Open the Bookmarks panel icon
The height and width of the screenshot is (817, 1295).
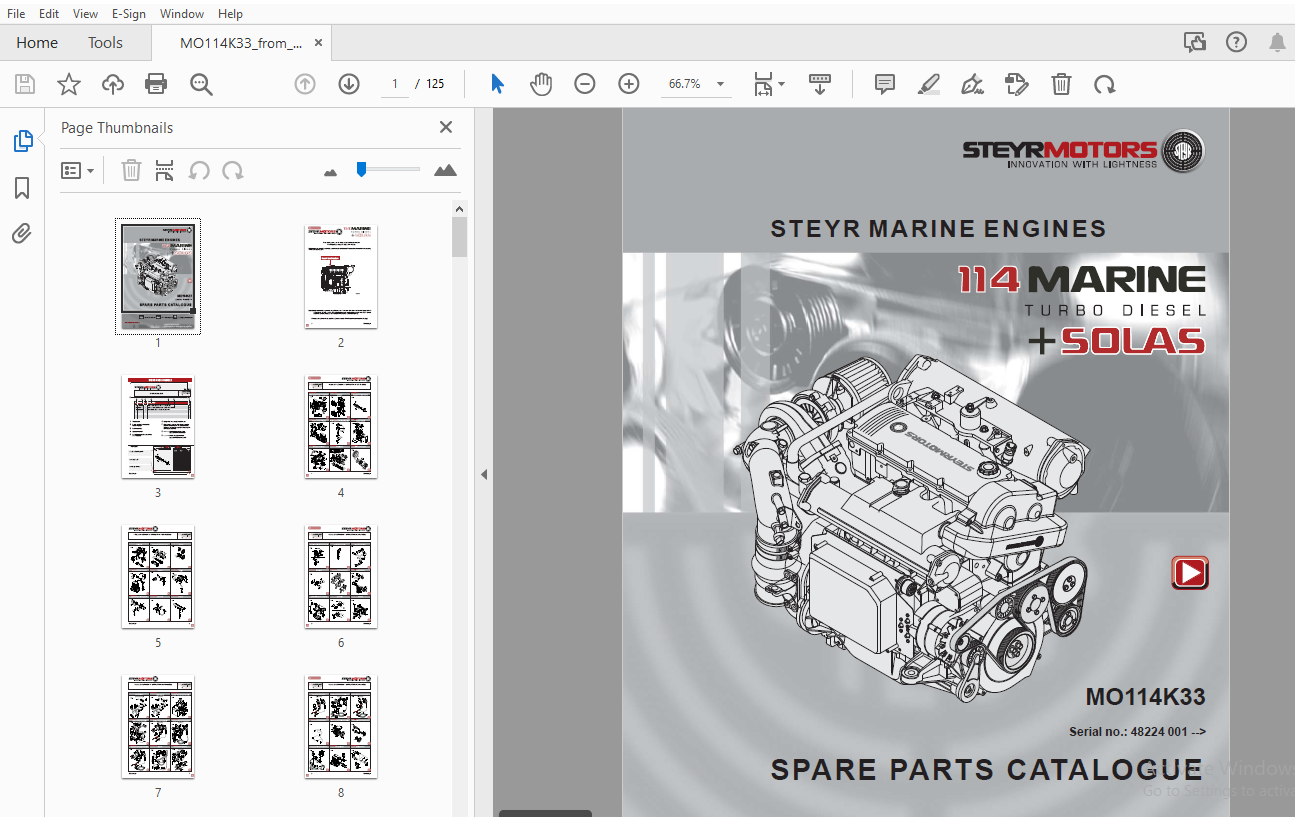click(x=22, y=188)
